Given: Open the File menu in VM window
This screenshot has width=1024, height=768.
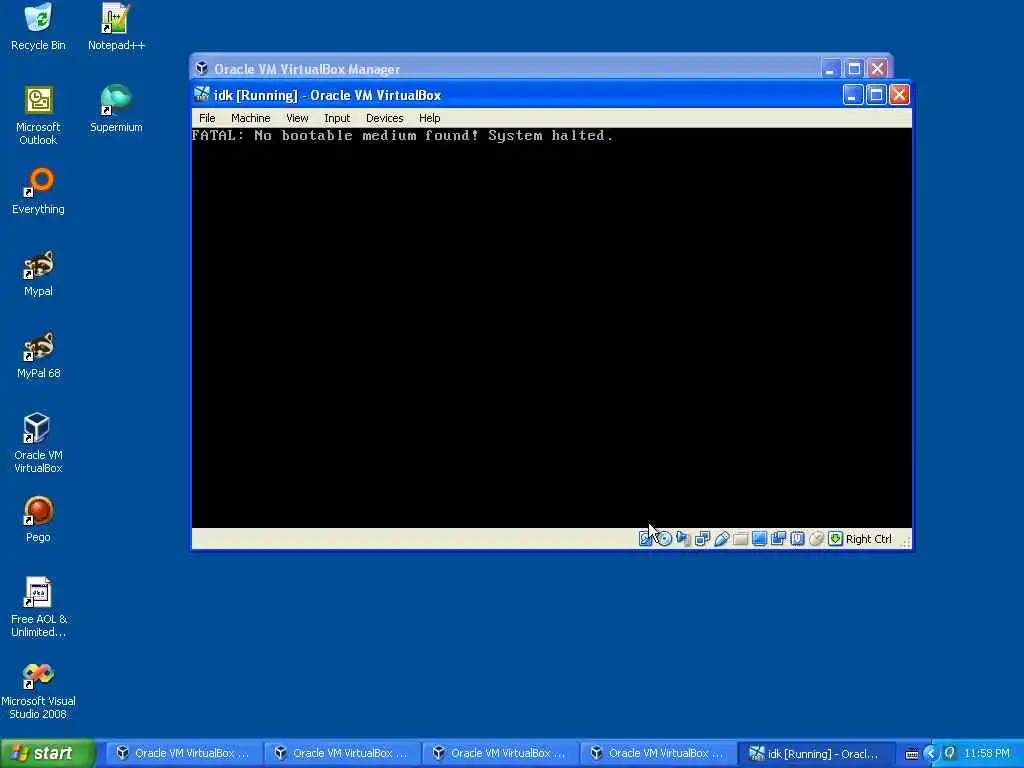Looking at the screenshot, I should [x=207, y=118].
